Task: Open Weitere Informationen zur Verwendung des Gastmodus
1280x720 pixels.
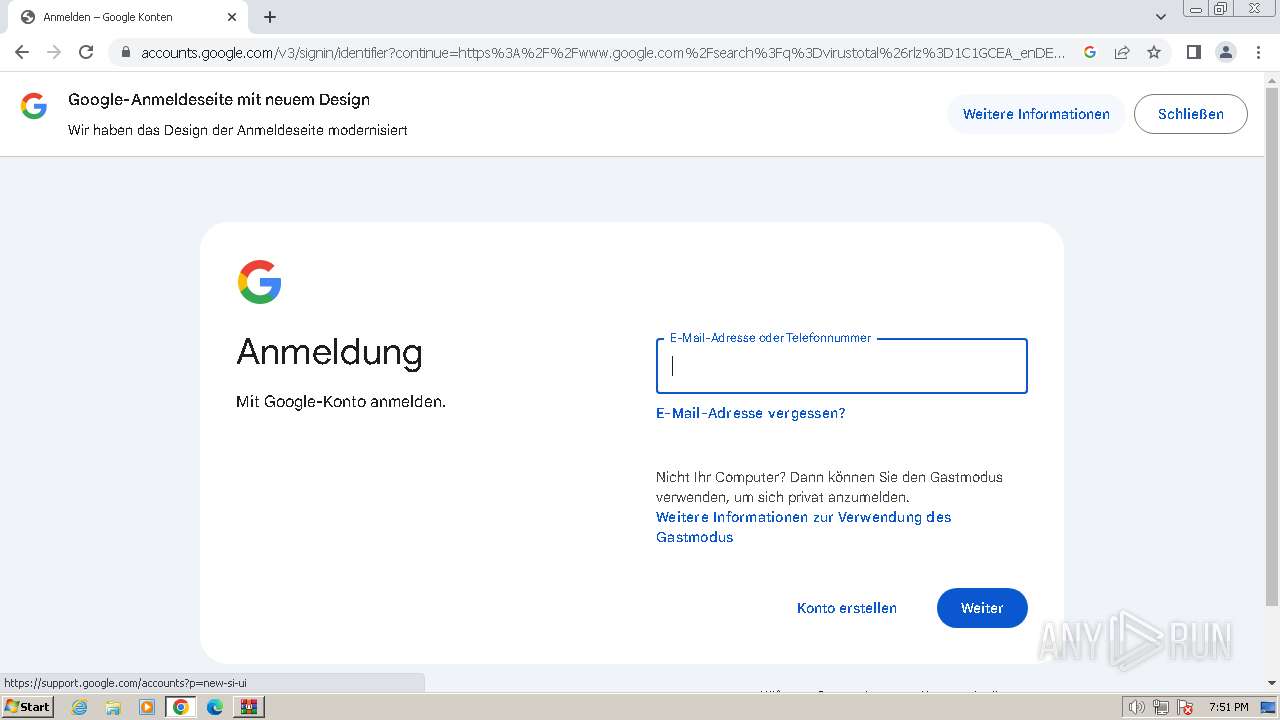Action: pos(804,527)
